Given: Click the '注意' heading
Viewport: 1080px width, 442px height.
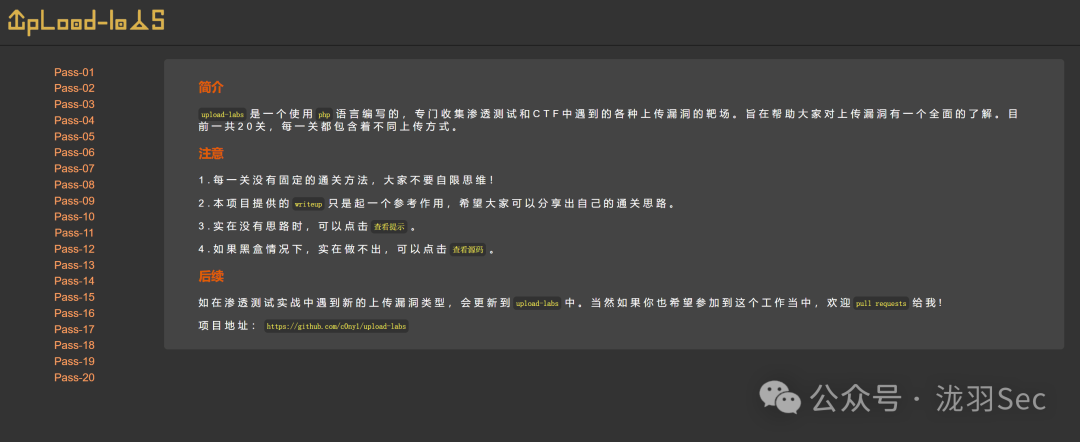Looking at the screenshot, I should (211, 154).
